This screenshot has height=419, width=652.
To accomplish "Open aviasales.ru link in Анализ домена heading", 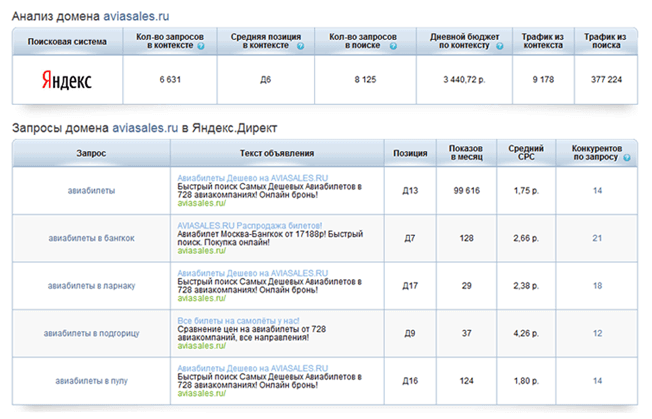I will [136, 16].
